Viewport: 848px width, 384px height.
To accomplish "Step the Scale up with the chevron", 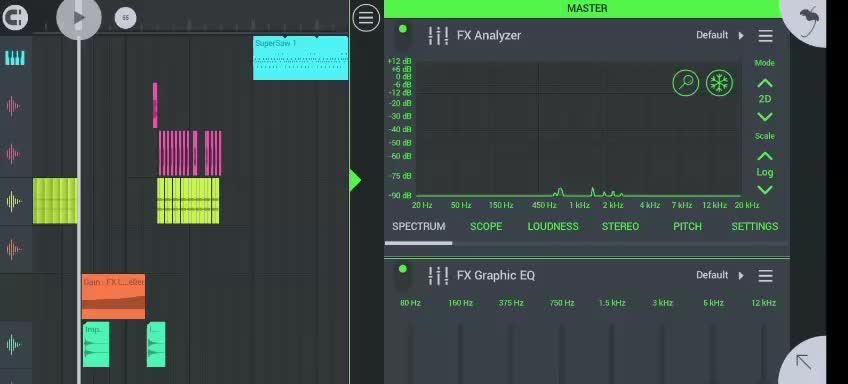I will coord(764,156).
